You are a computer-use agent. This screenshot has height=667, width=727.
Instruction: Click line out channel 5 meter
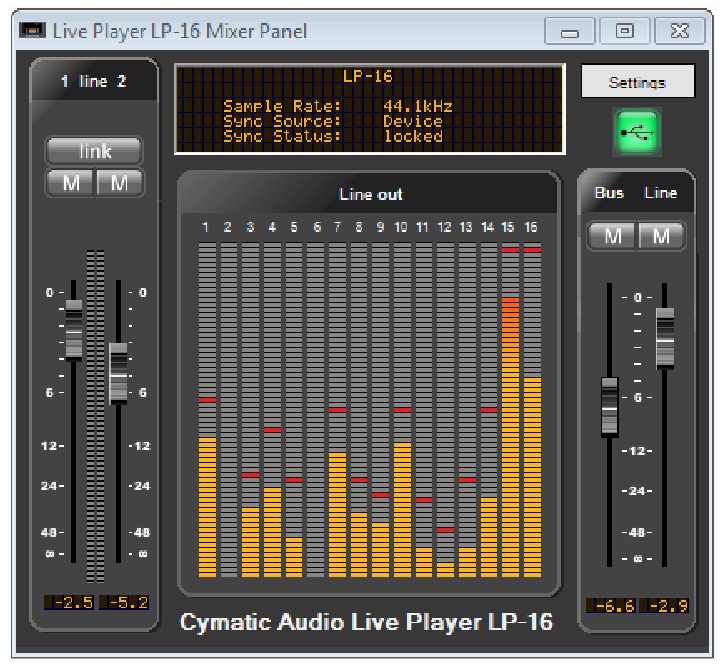(294, 410)
